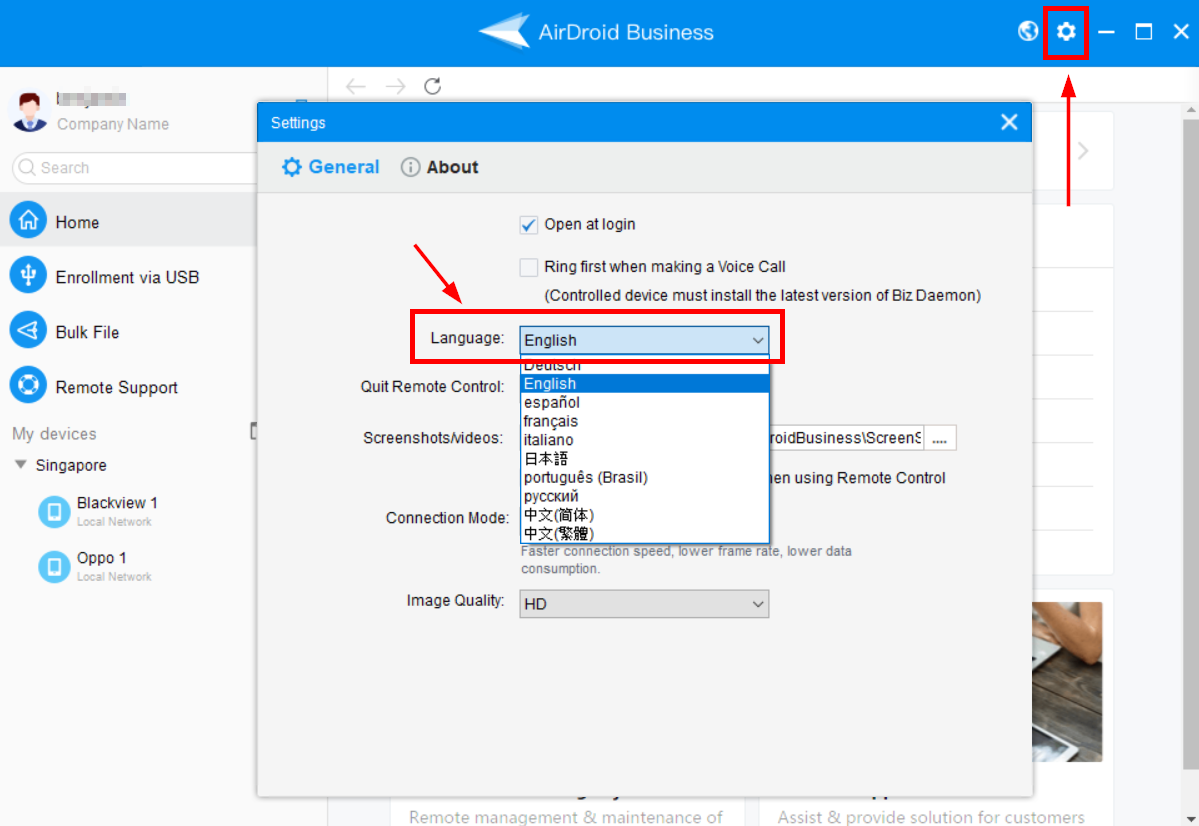Screen dimensions: 1199x826
Task: Browse for the screenshots folder with ... button
Action: (940, 437)
